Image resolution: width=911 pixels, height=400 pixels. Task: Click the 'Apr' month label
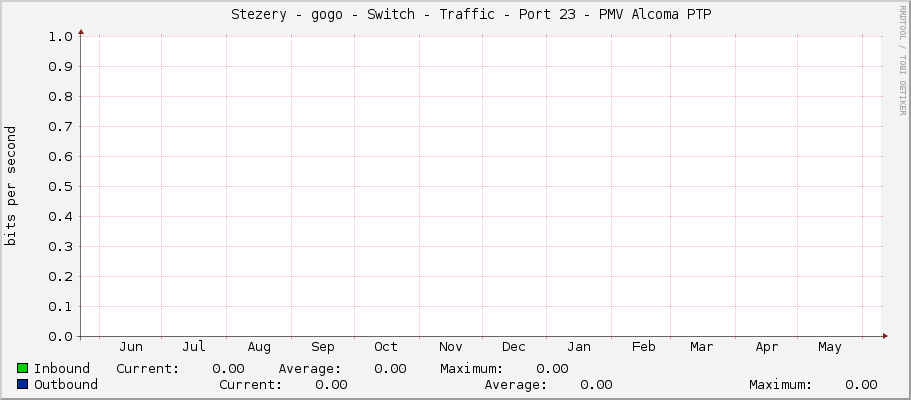[x=766, y=347]
